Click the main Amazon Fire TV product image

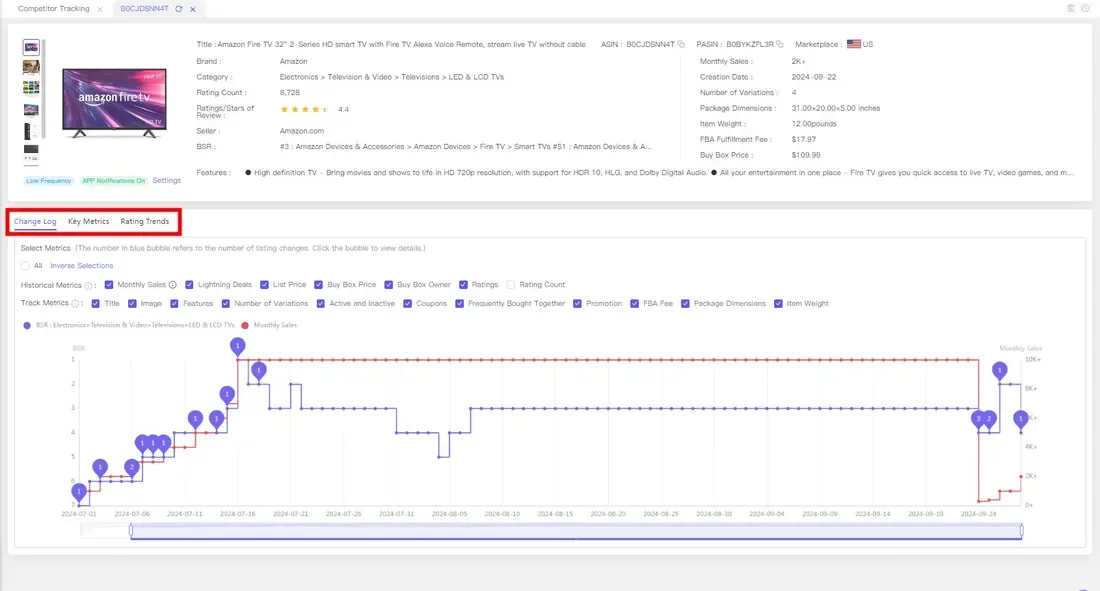114,102
